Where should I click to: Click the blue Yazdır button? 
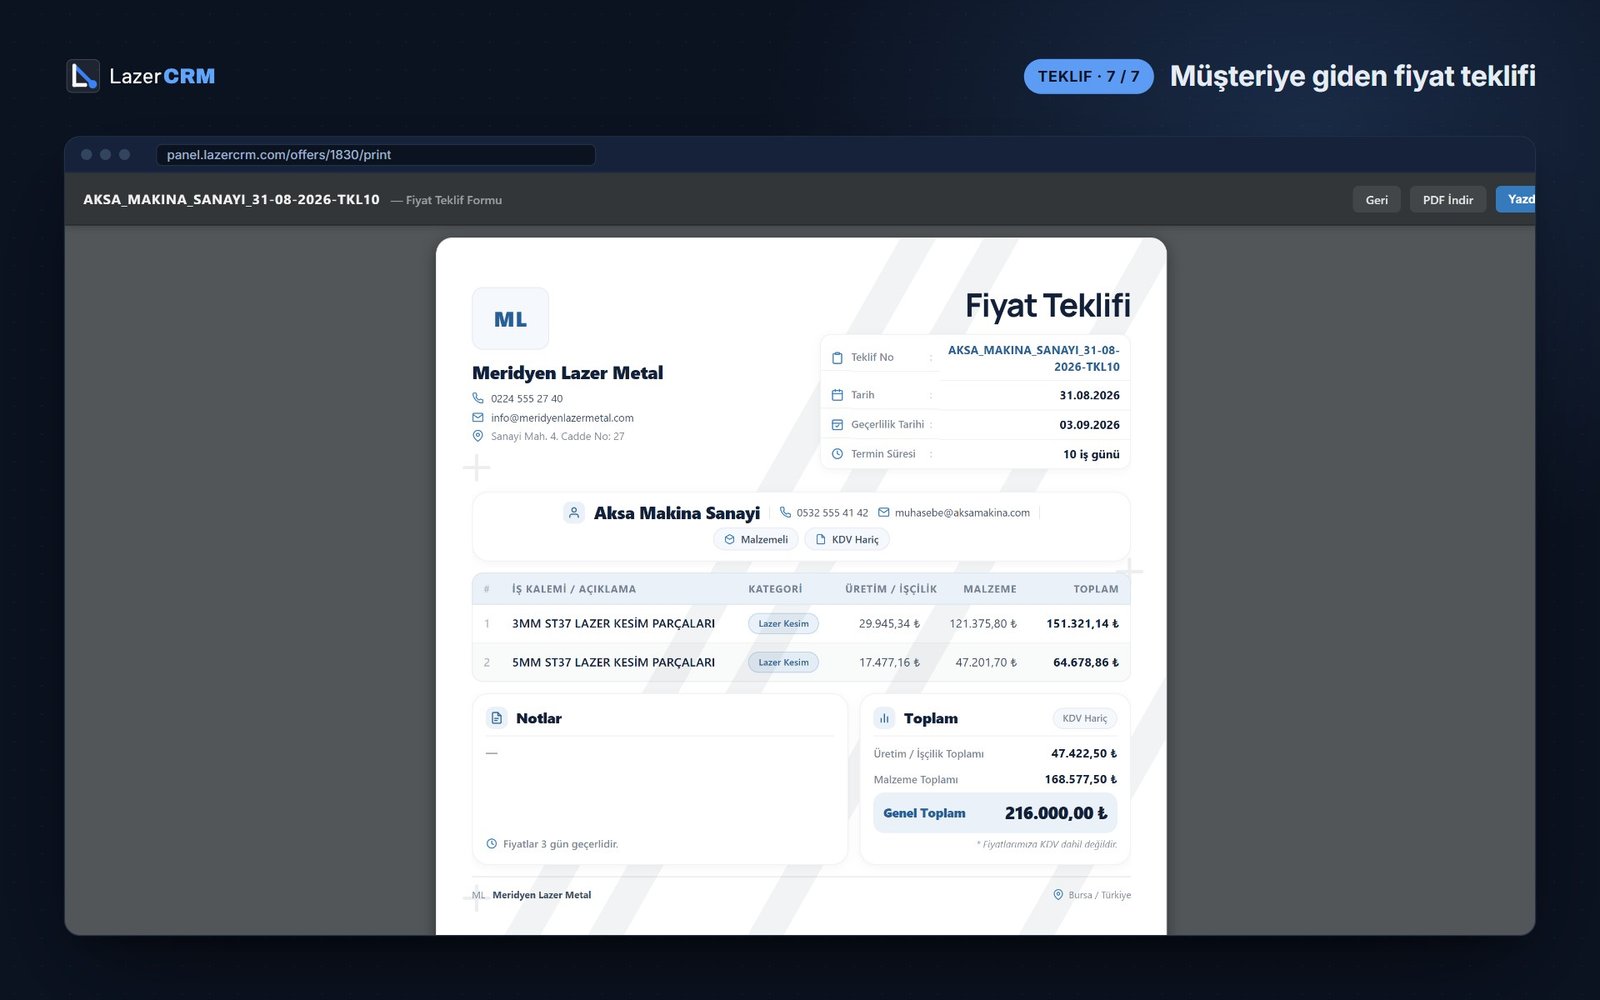click(x=1516, y=199)
